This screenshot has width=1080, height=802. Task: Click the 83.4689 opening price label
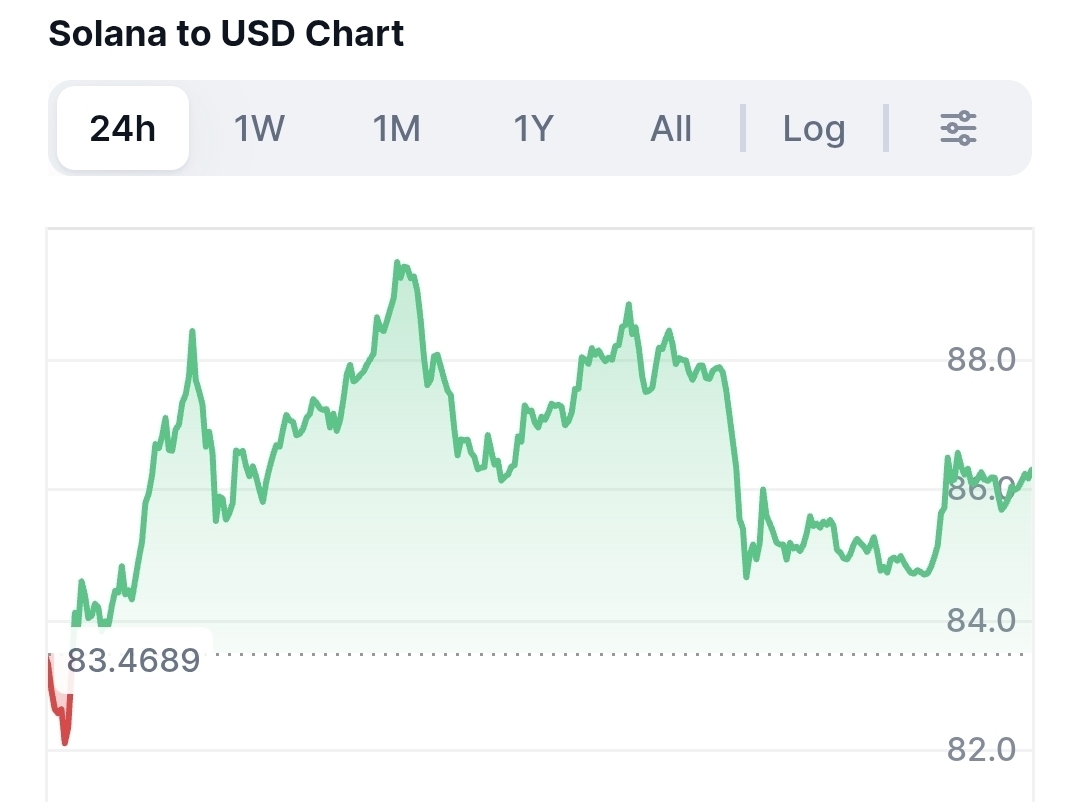tap(133, 661)
